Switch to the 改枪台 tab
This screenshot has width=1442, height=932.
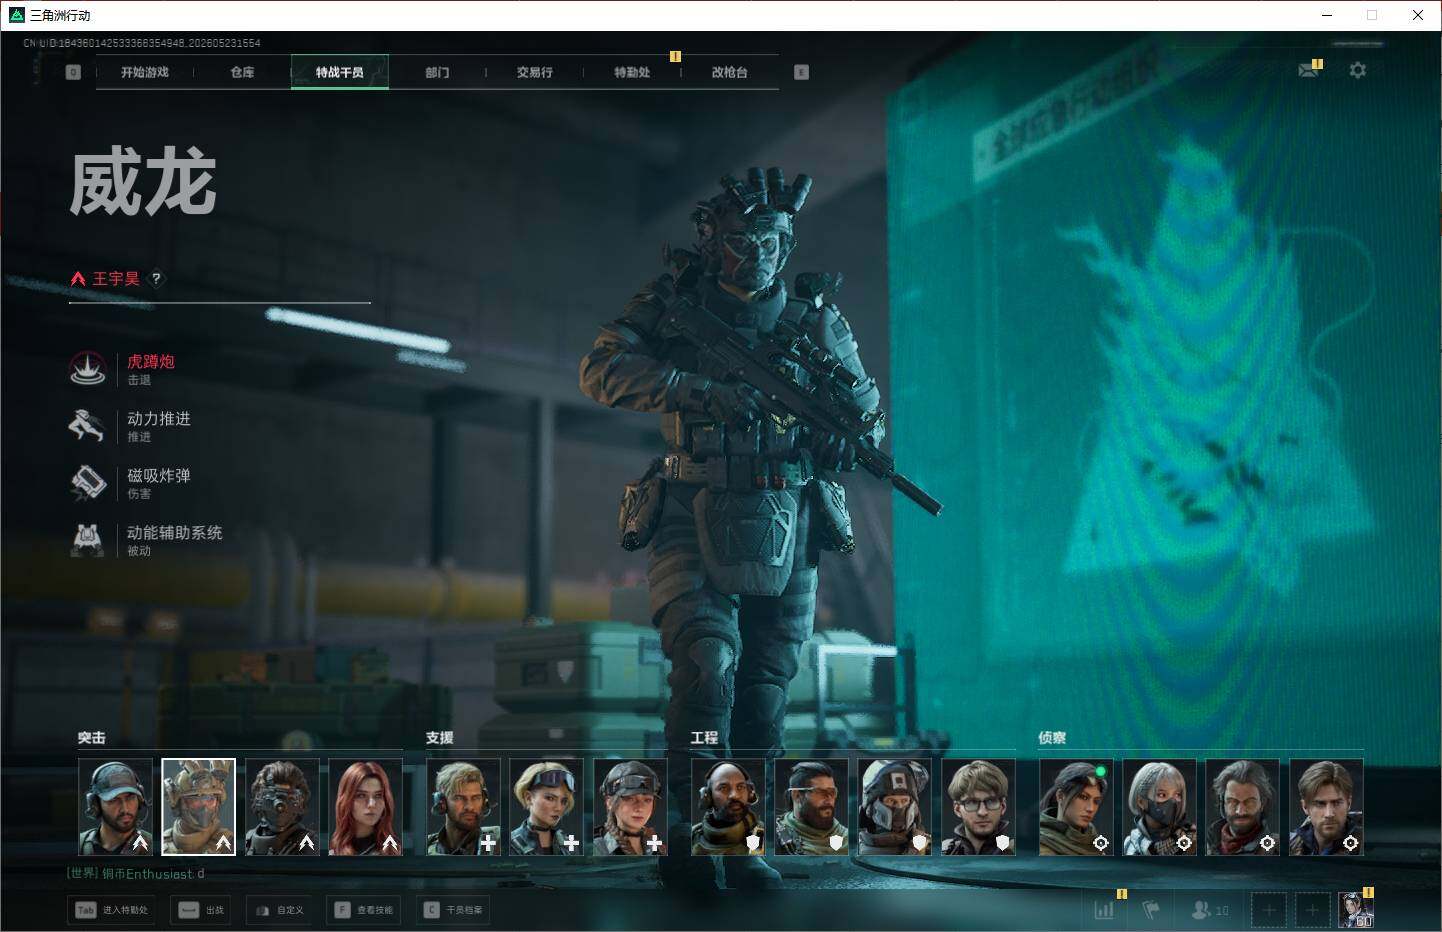coord(729,72)
